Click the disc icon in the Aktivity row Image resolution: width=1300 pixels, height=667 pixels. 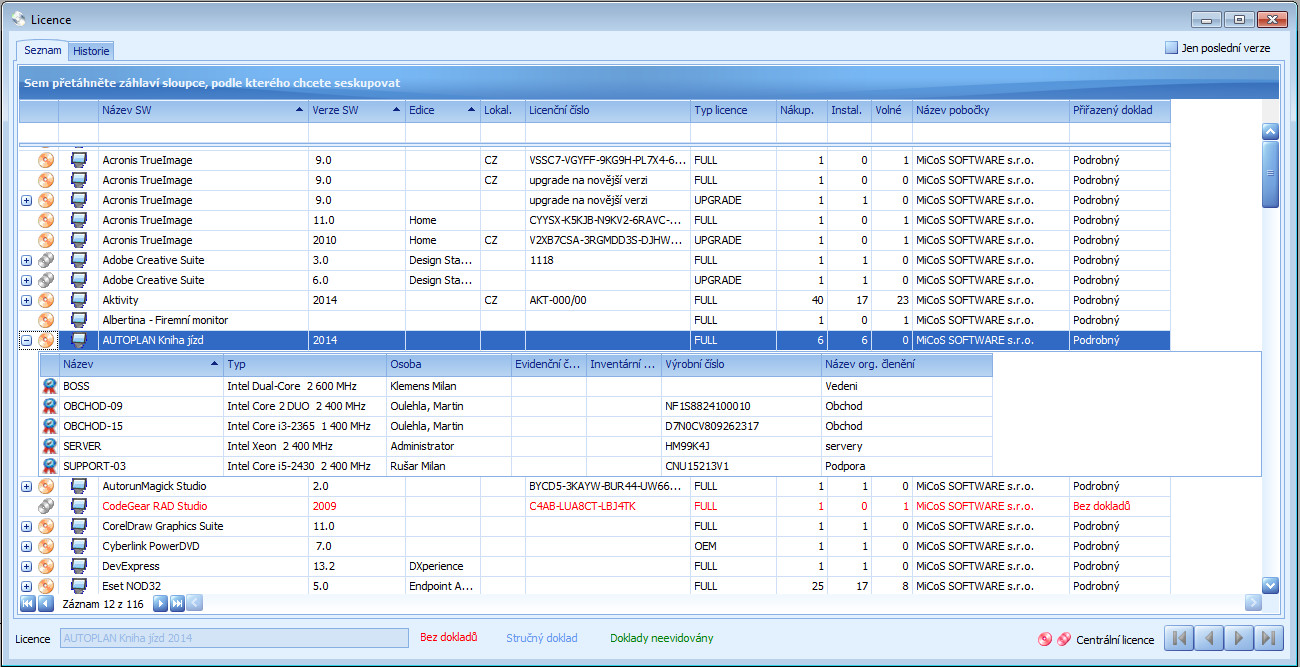[46, 300]
